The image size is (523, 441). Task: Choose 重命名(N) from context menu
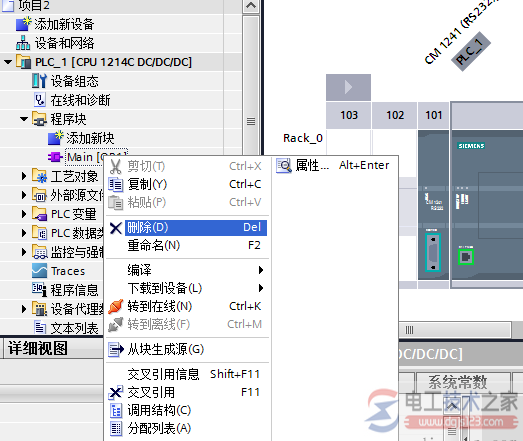(x=187, y=246)
